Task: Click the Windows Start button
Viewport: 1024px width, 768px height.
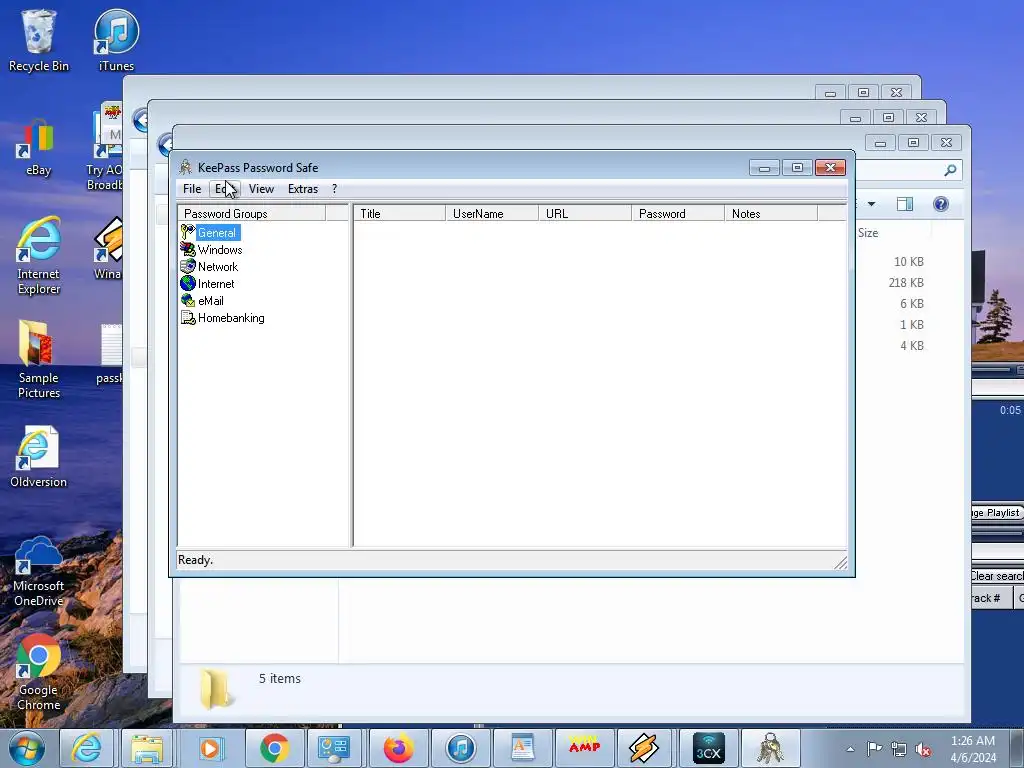Action: [x=26, y=748]
